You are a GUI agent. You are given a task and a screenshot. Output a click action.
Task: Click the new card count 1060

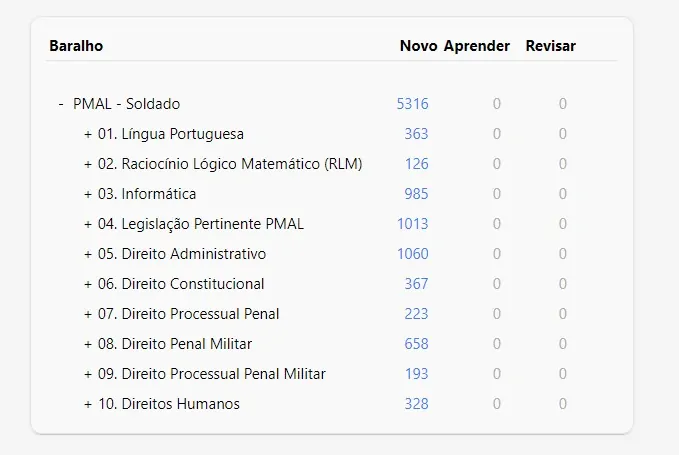(x=413, y=254)
